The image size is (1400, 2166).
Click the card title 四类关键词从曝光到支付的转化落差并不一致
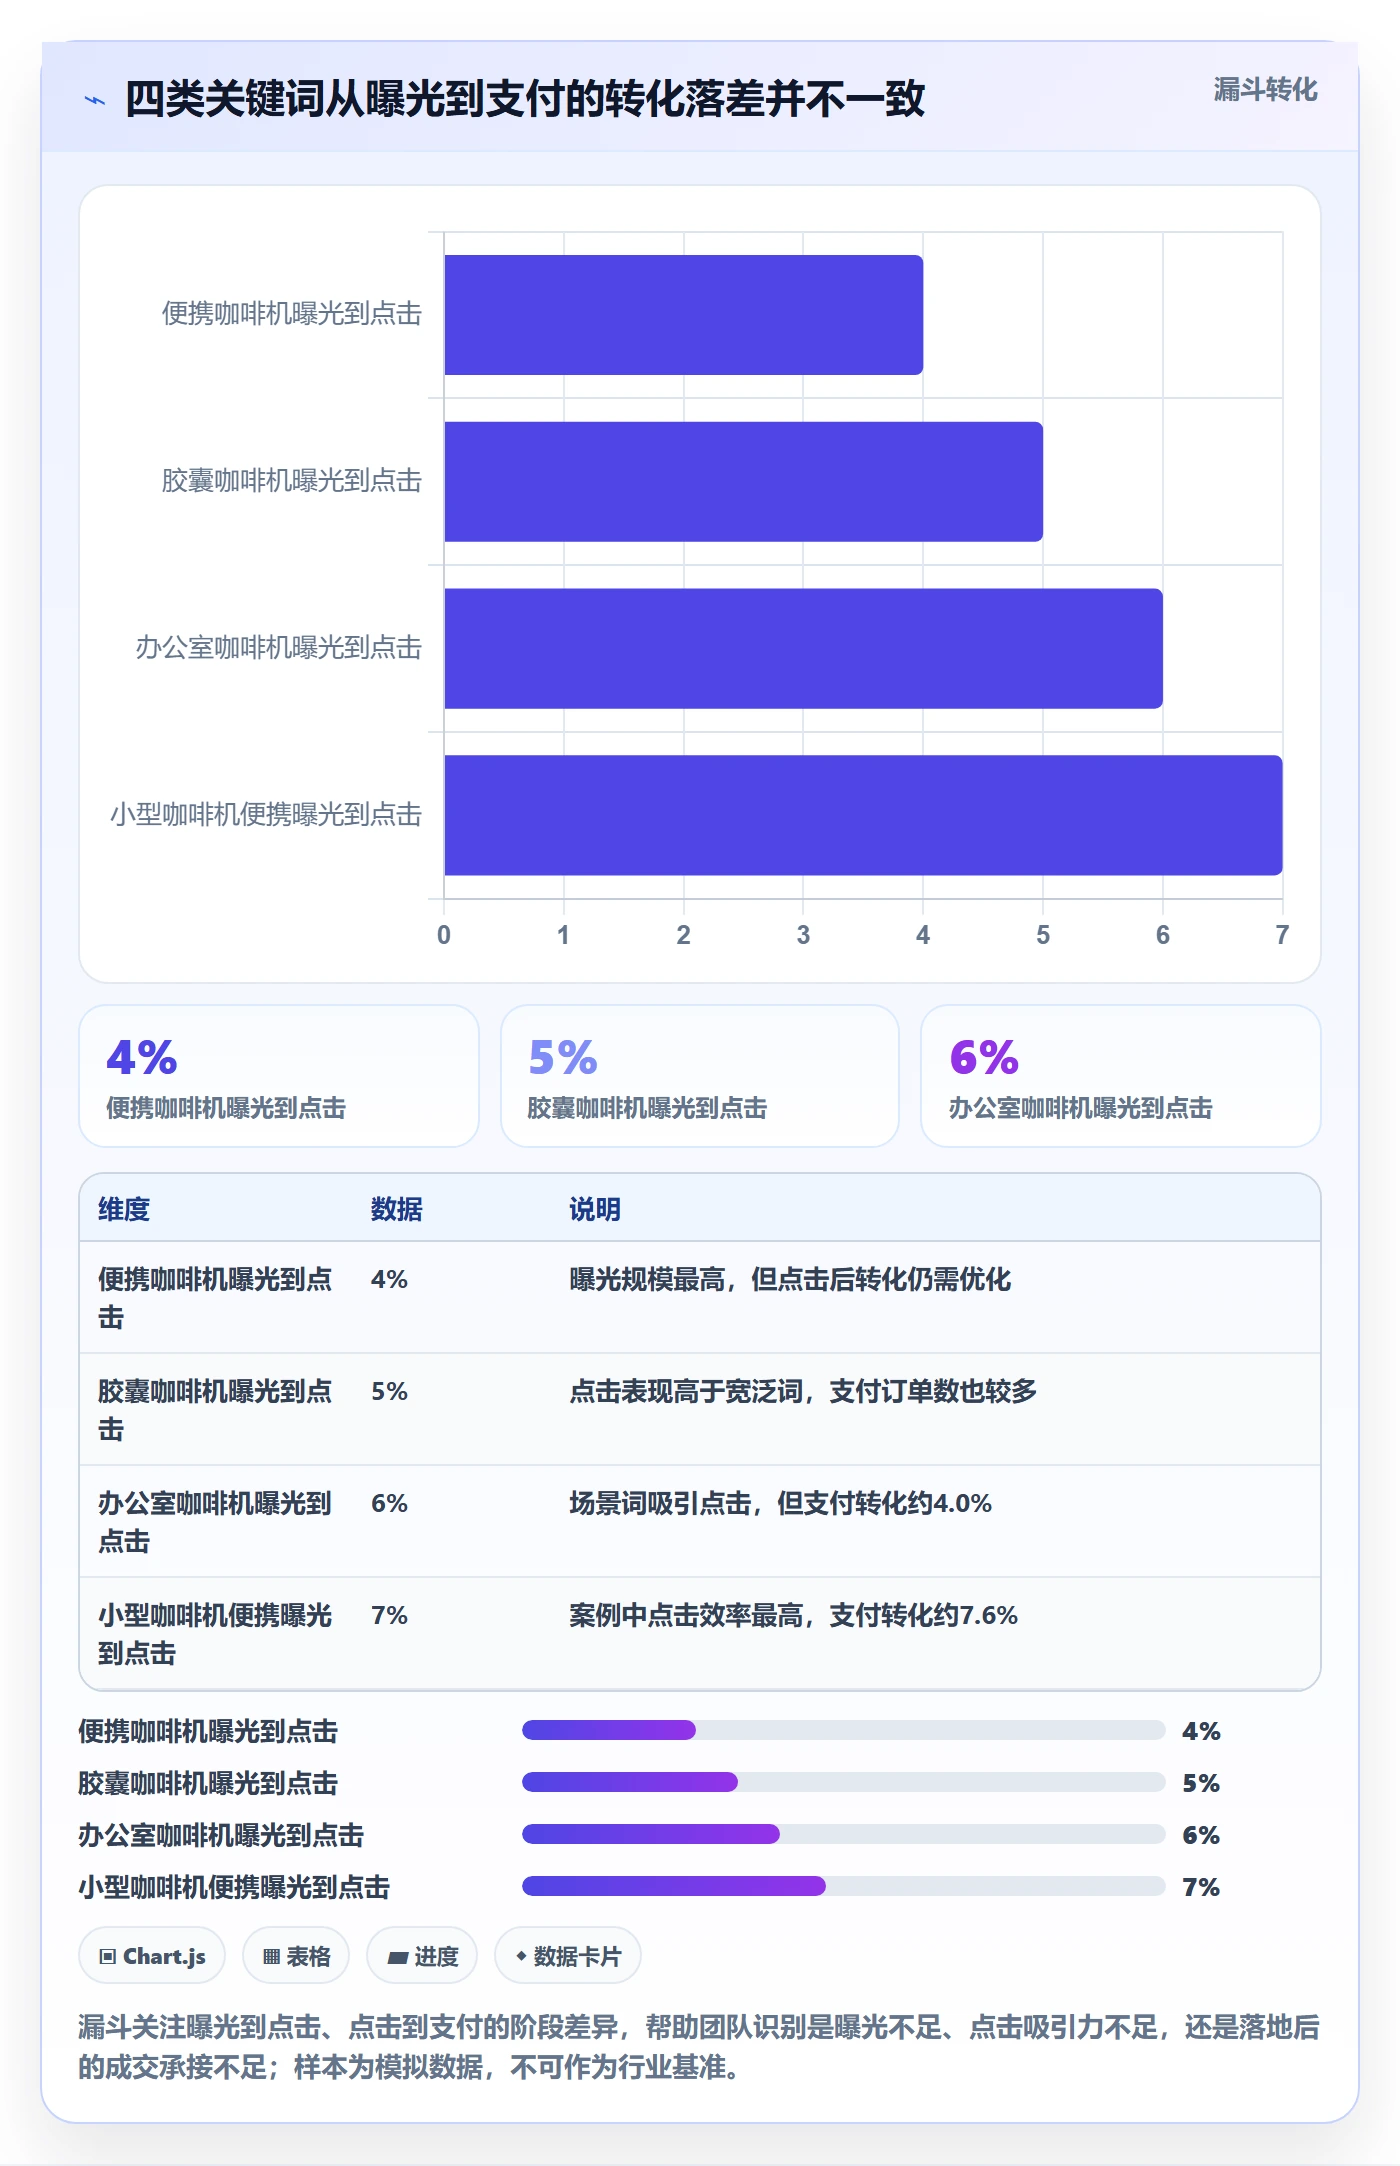[525, 99]
